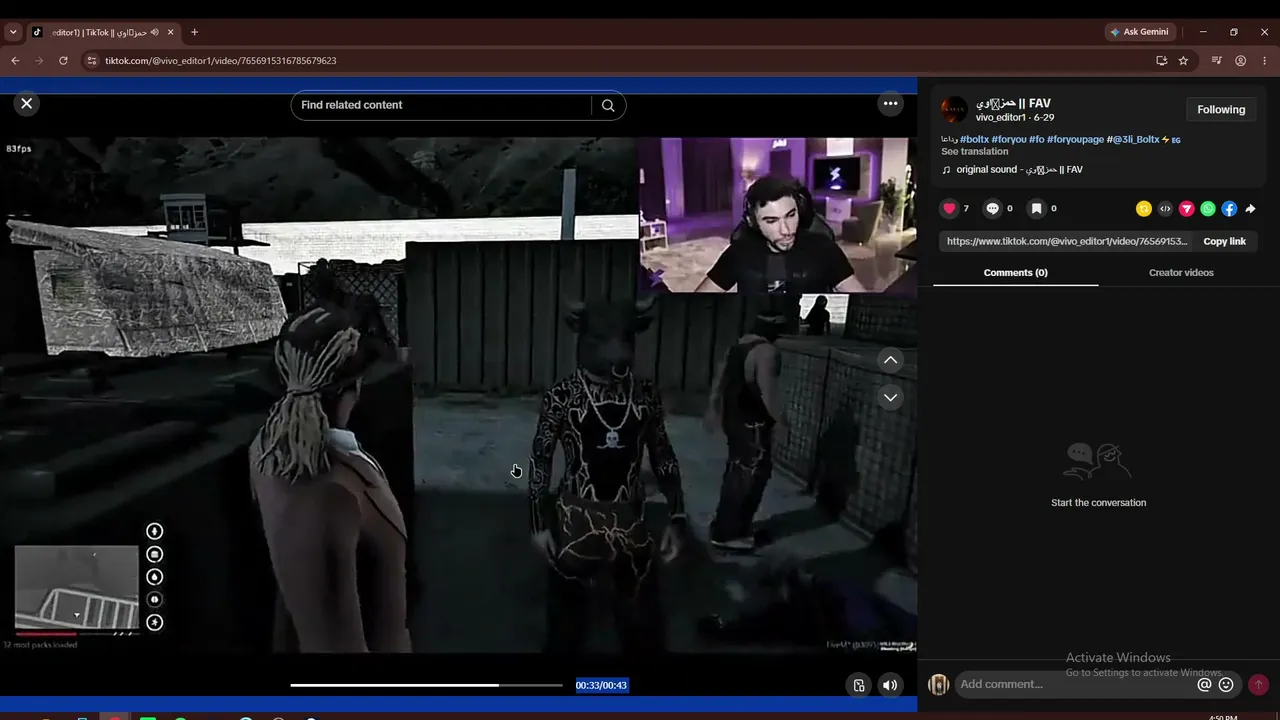Toggle the floating player icon

(858, 685)
